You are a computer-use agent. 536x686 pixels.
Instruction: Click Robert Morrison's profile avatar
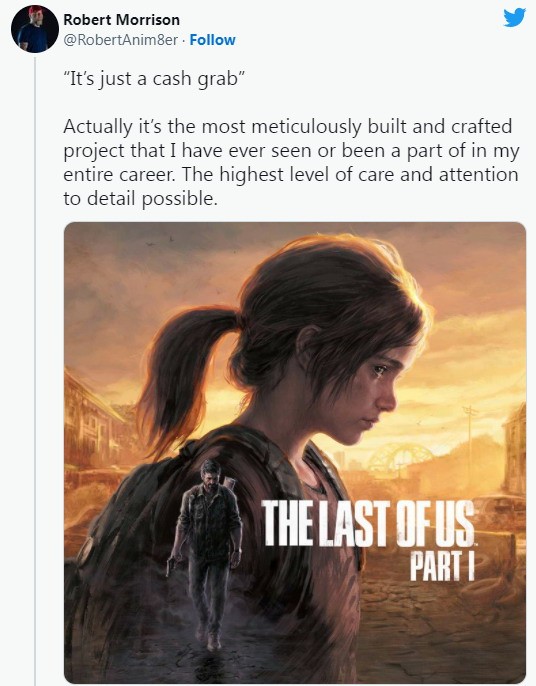pos(35,29)
